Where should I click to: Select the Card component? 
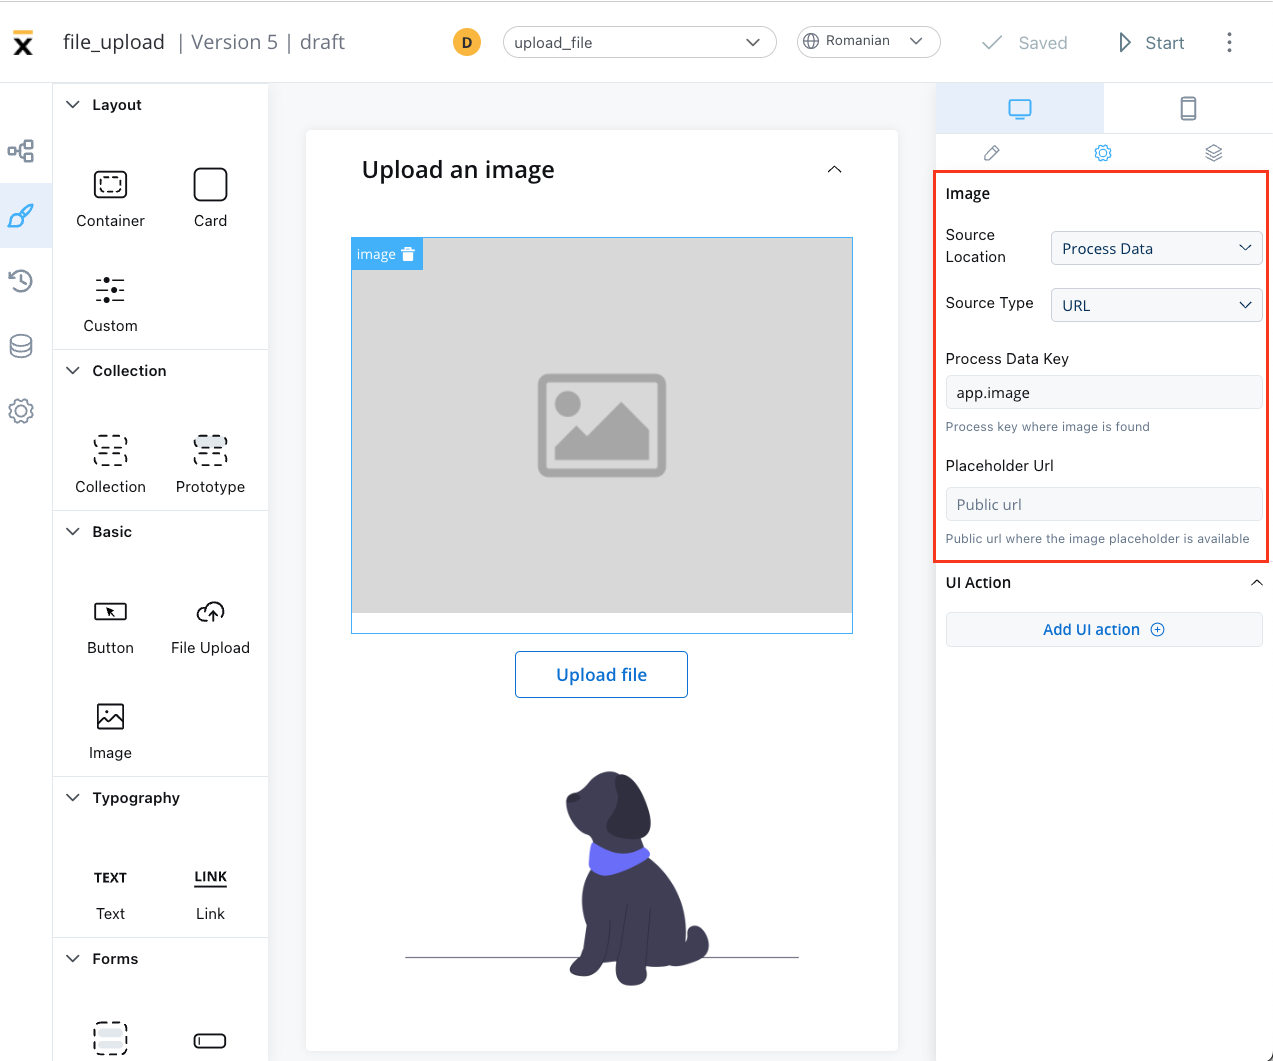coord(210,198)
